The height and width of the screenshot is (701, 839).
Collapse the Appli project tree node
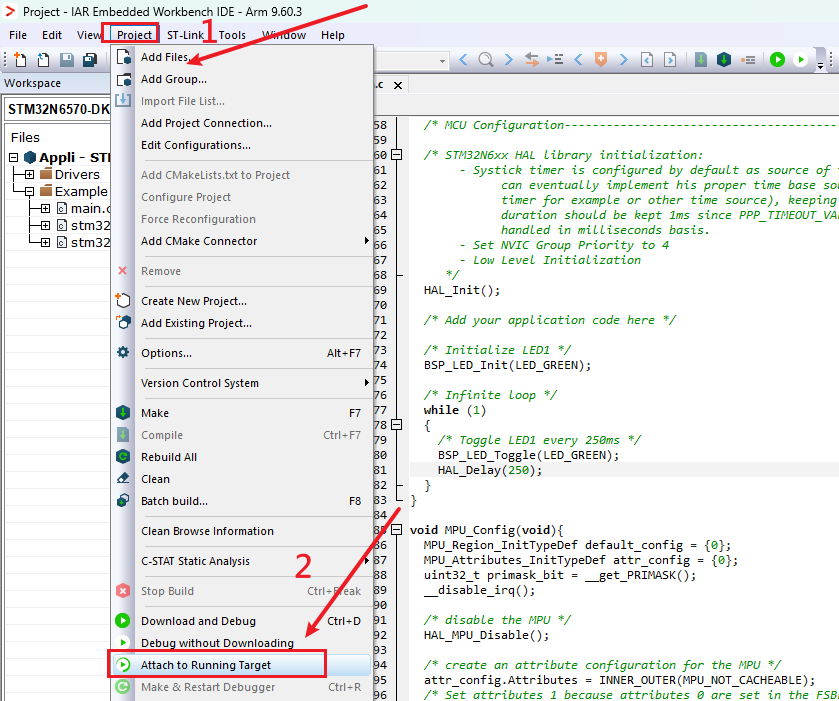tap(14, 157)
